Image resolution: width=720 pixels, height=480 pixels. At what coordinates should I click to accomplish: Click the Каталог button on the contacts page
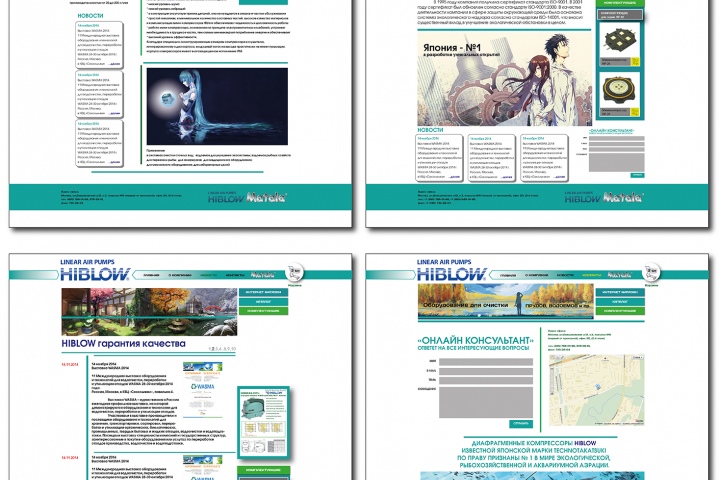[x=620, y=302]
